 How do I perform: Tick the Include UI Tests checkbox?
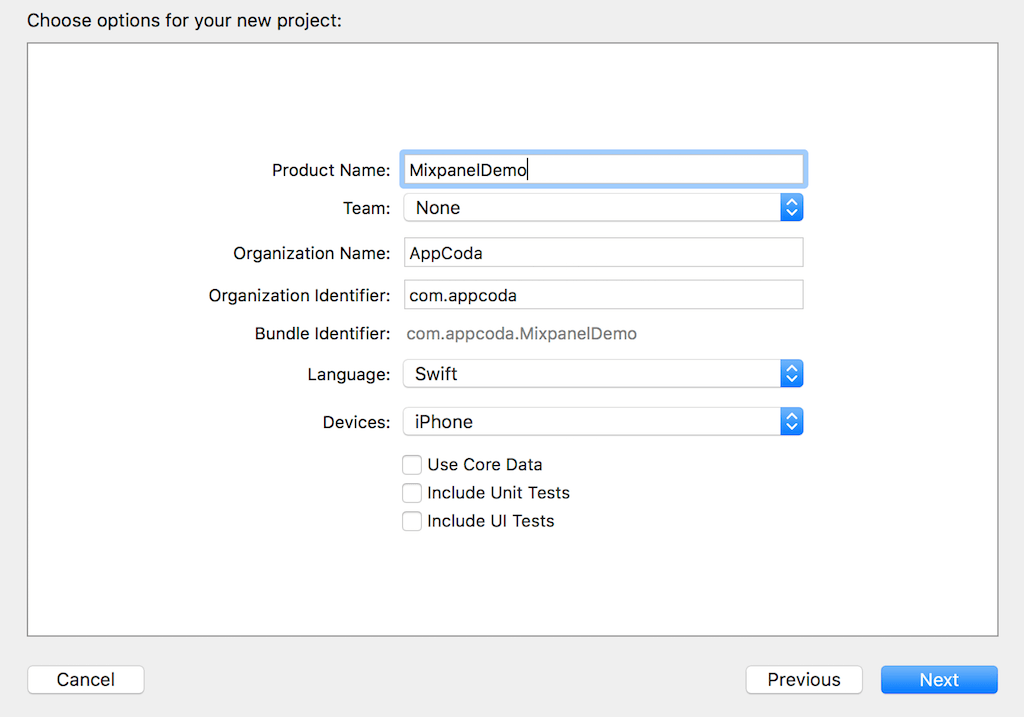[x=412, y=521]
